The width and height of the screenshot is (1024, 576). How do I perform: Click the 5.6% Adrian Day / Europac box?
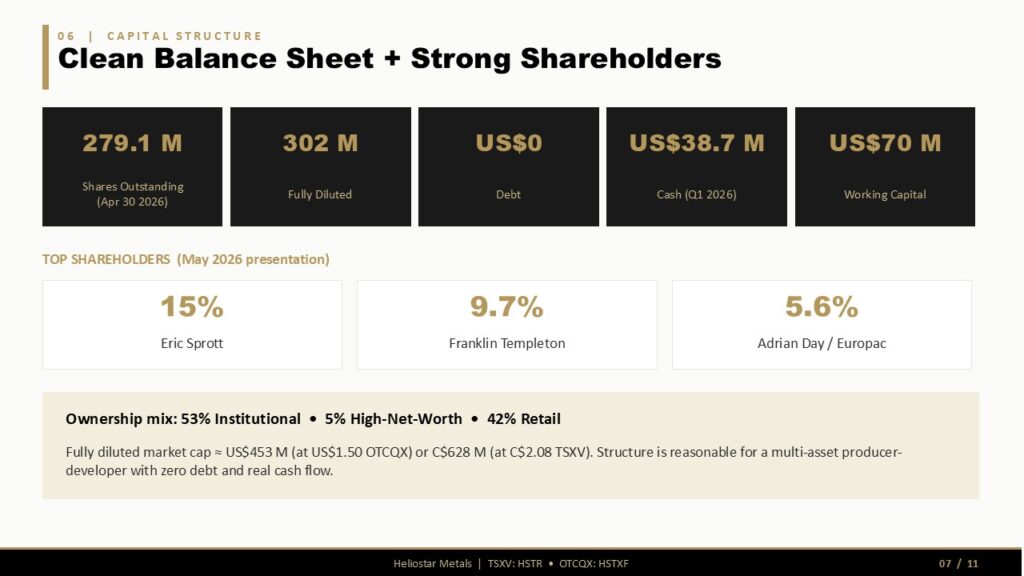coord(822,325)
